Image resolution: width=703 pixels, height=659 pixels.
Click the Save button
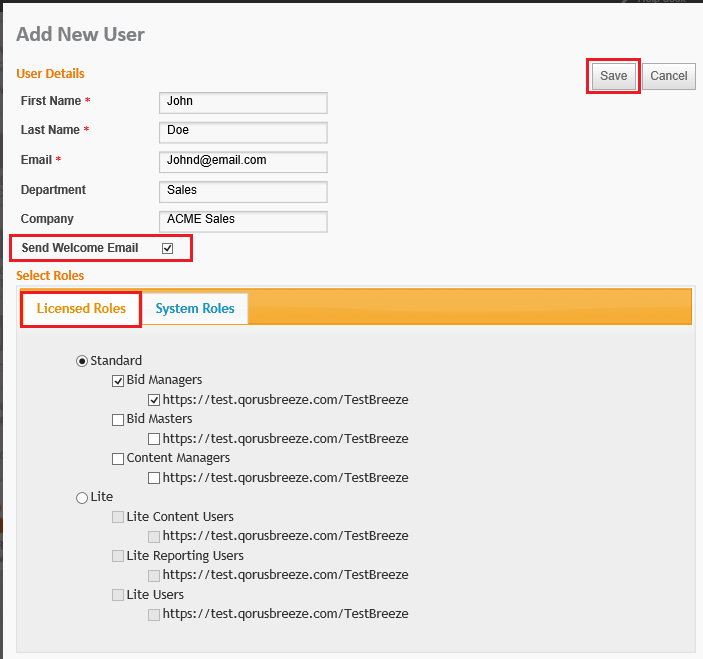click(613, 76)
